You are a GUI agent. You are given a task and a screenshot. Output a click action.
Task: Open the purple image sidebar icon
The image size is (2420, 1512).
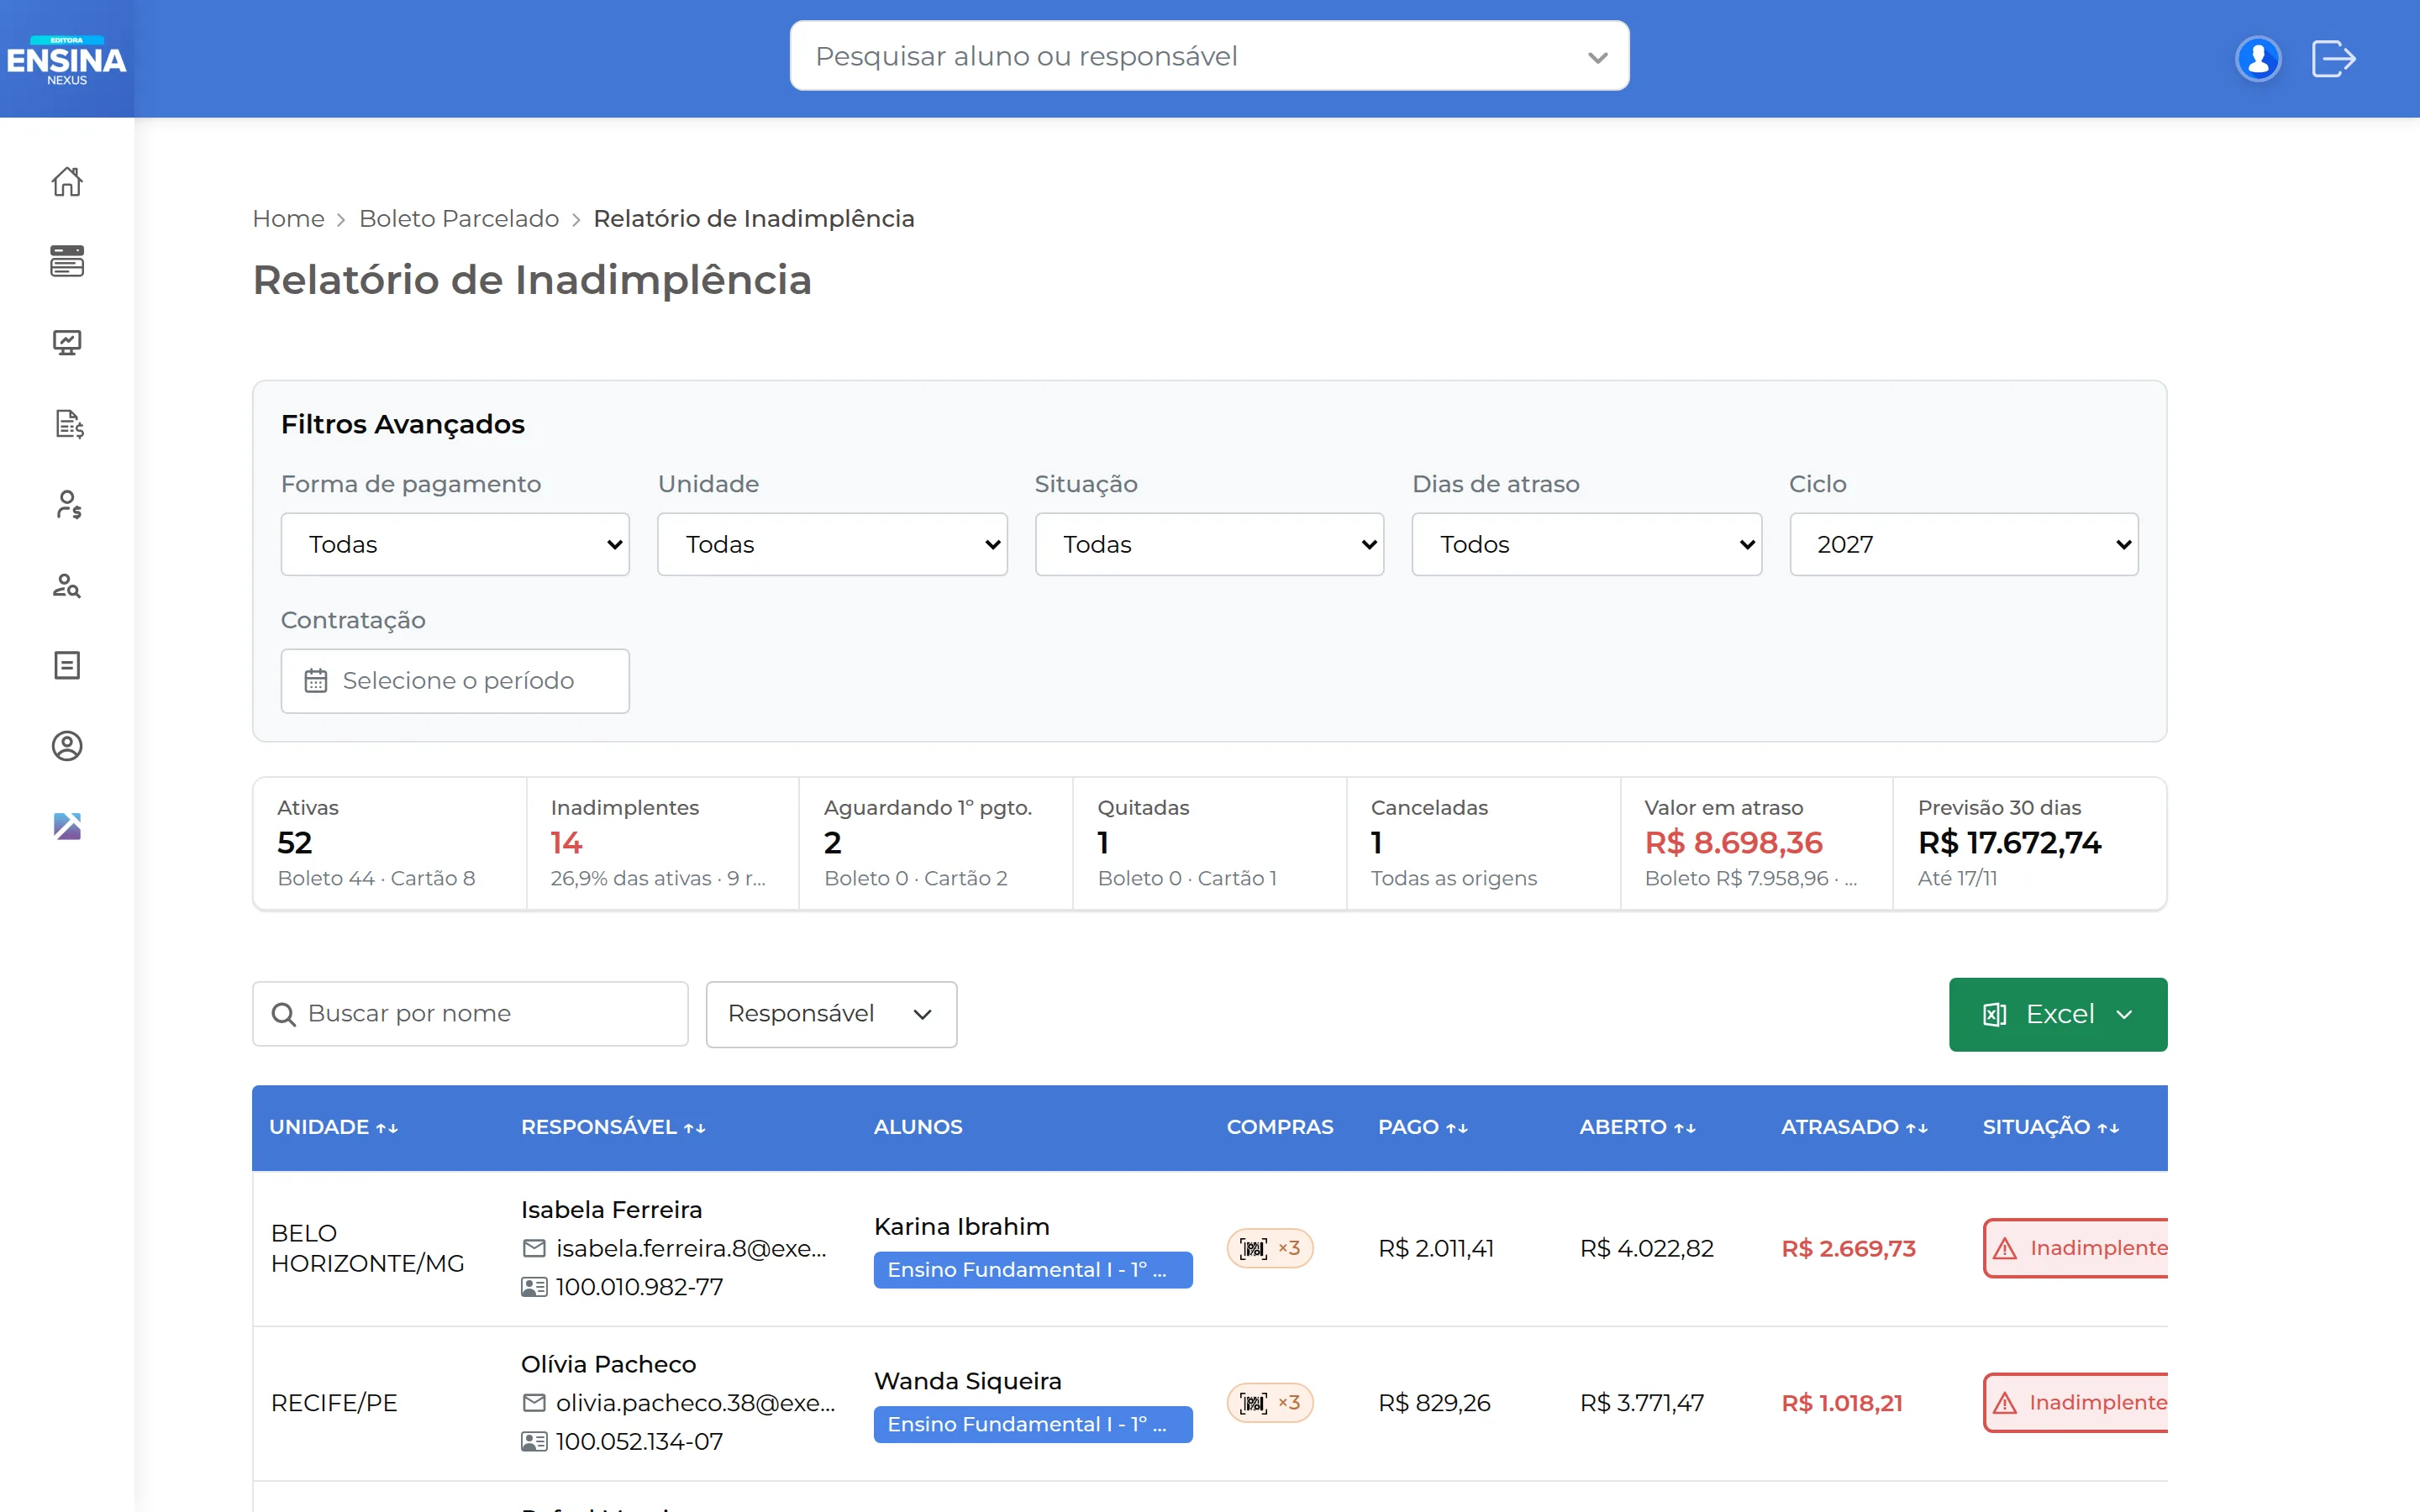click(67, 827)
